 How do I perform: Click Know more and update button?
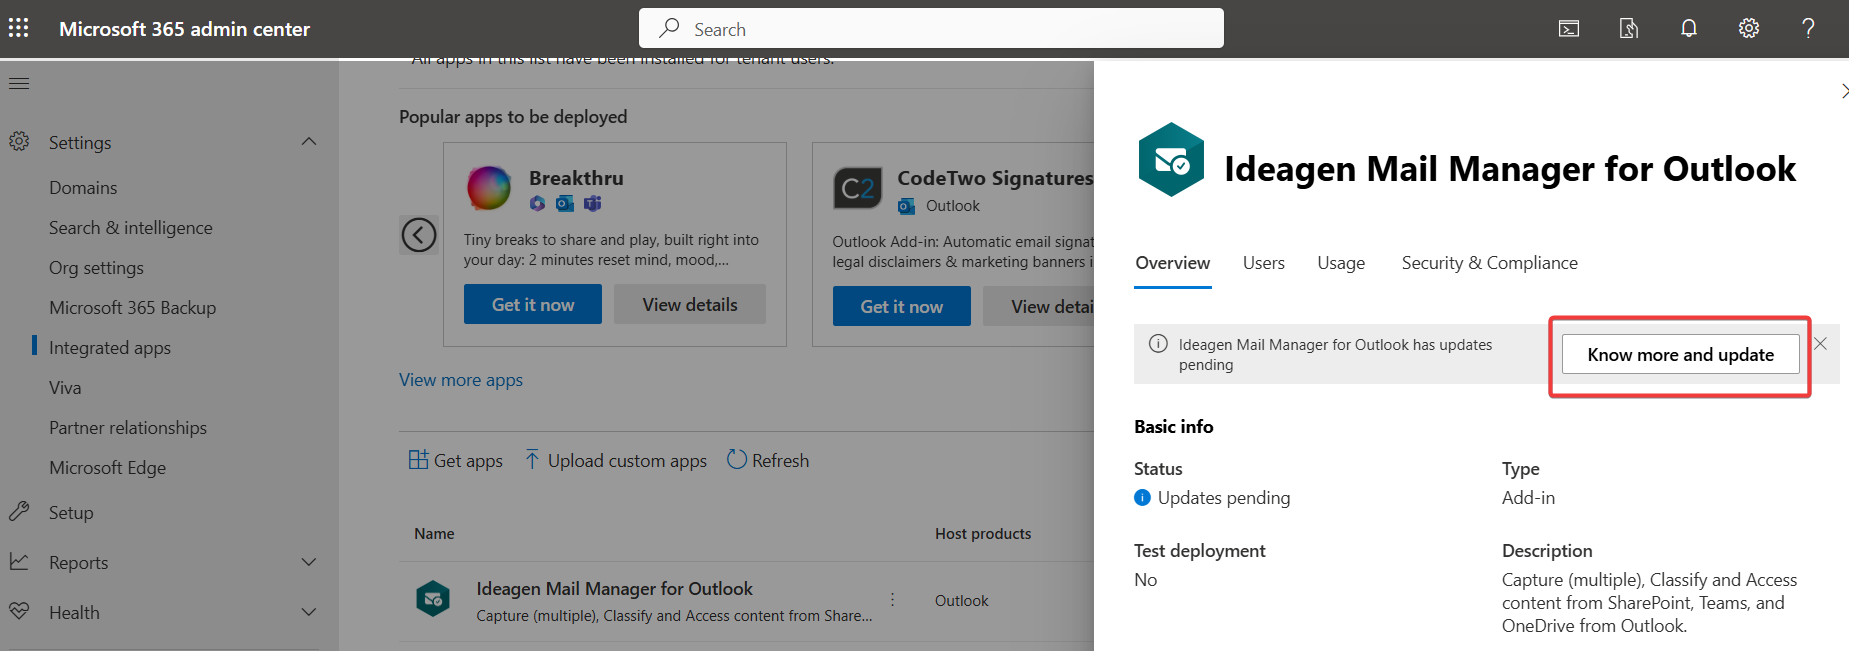click(1680, 355)
